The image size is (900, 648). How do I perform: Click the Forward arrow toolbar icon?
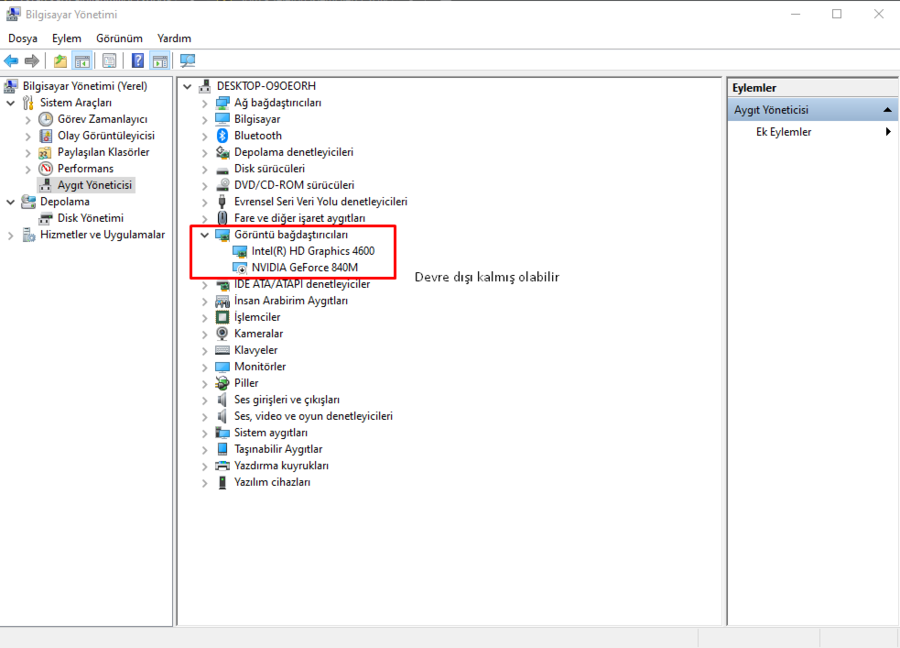click(x=32, y=61)
